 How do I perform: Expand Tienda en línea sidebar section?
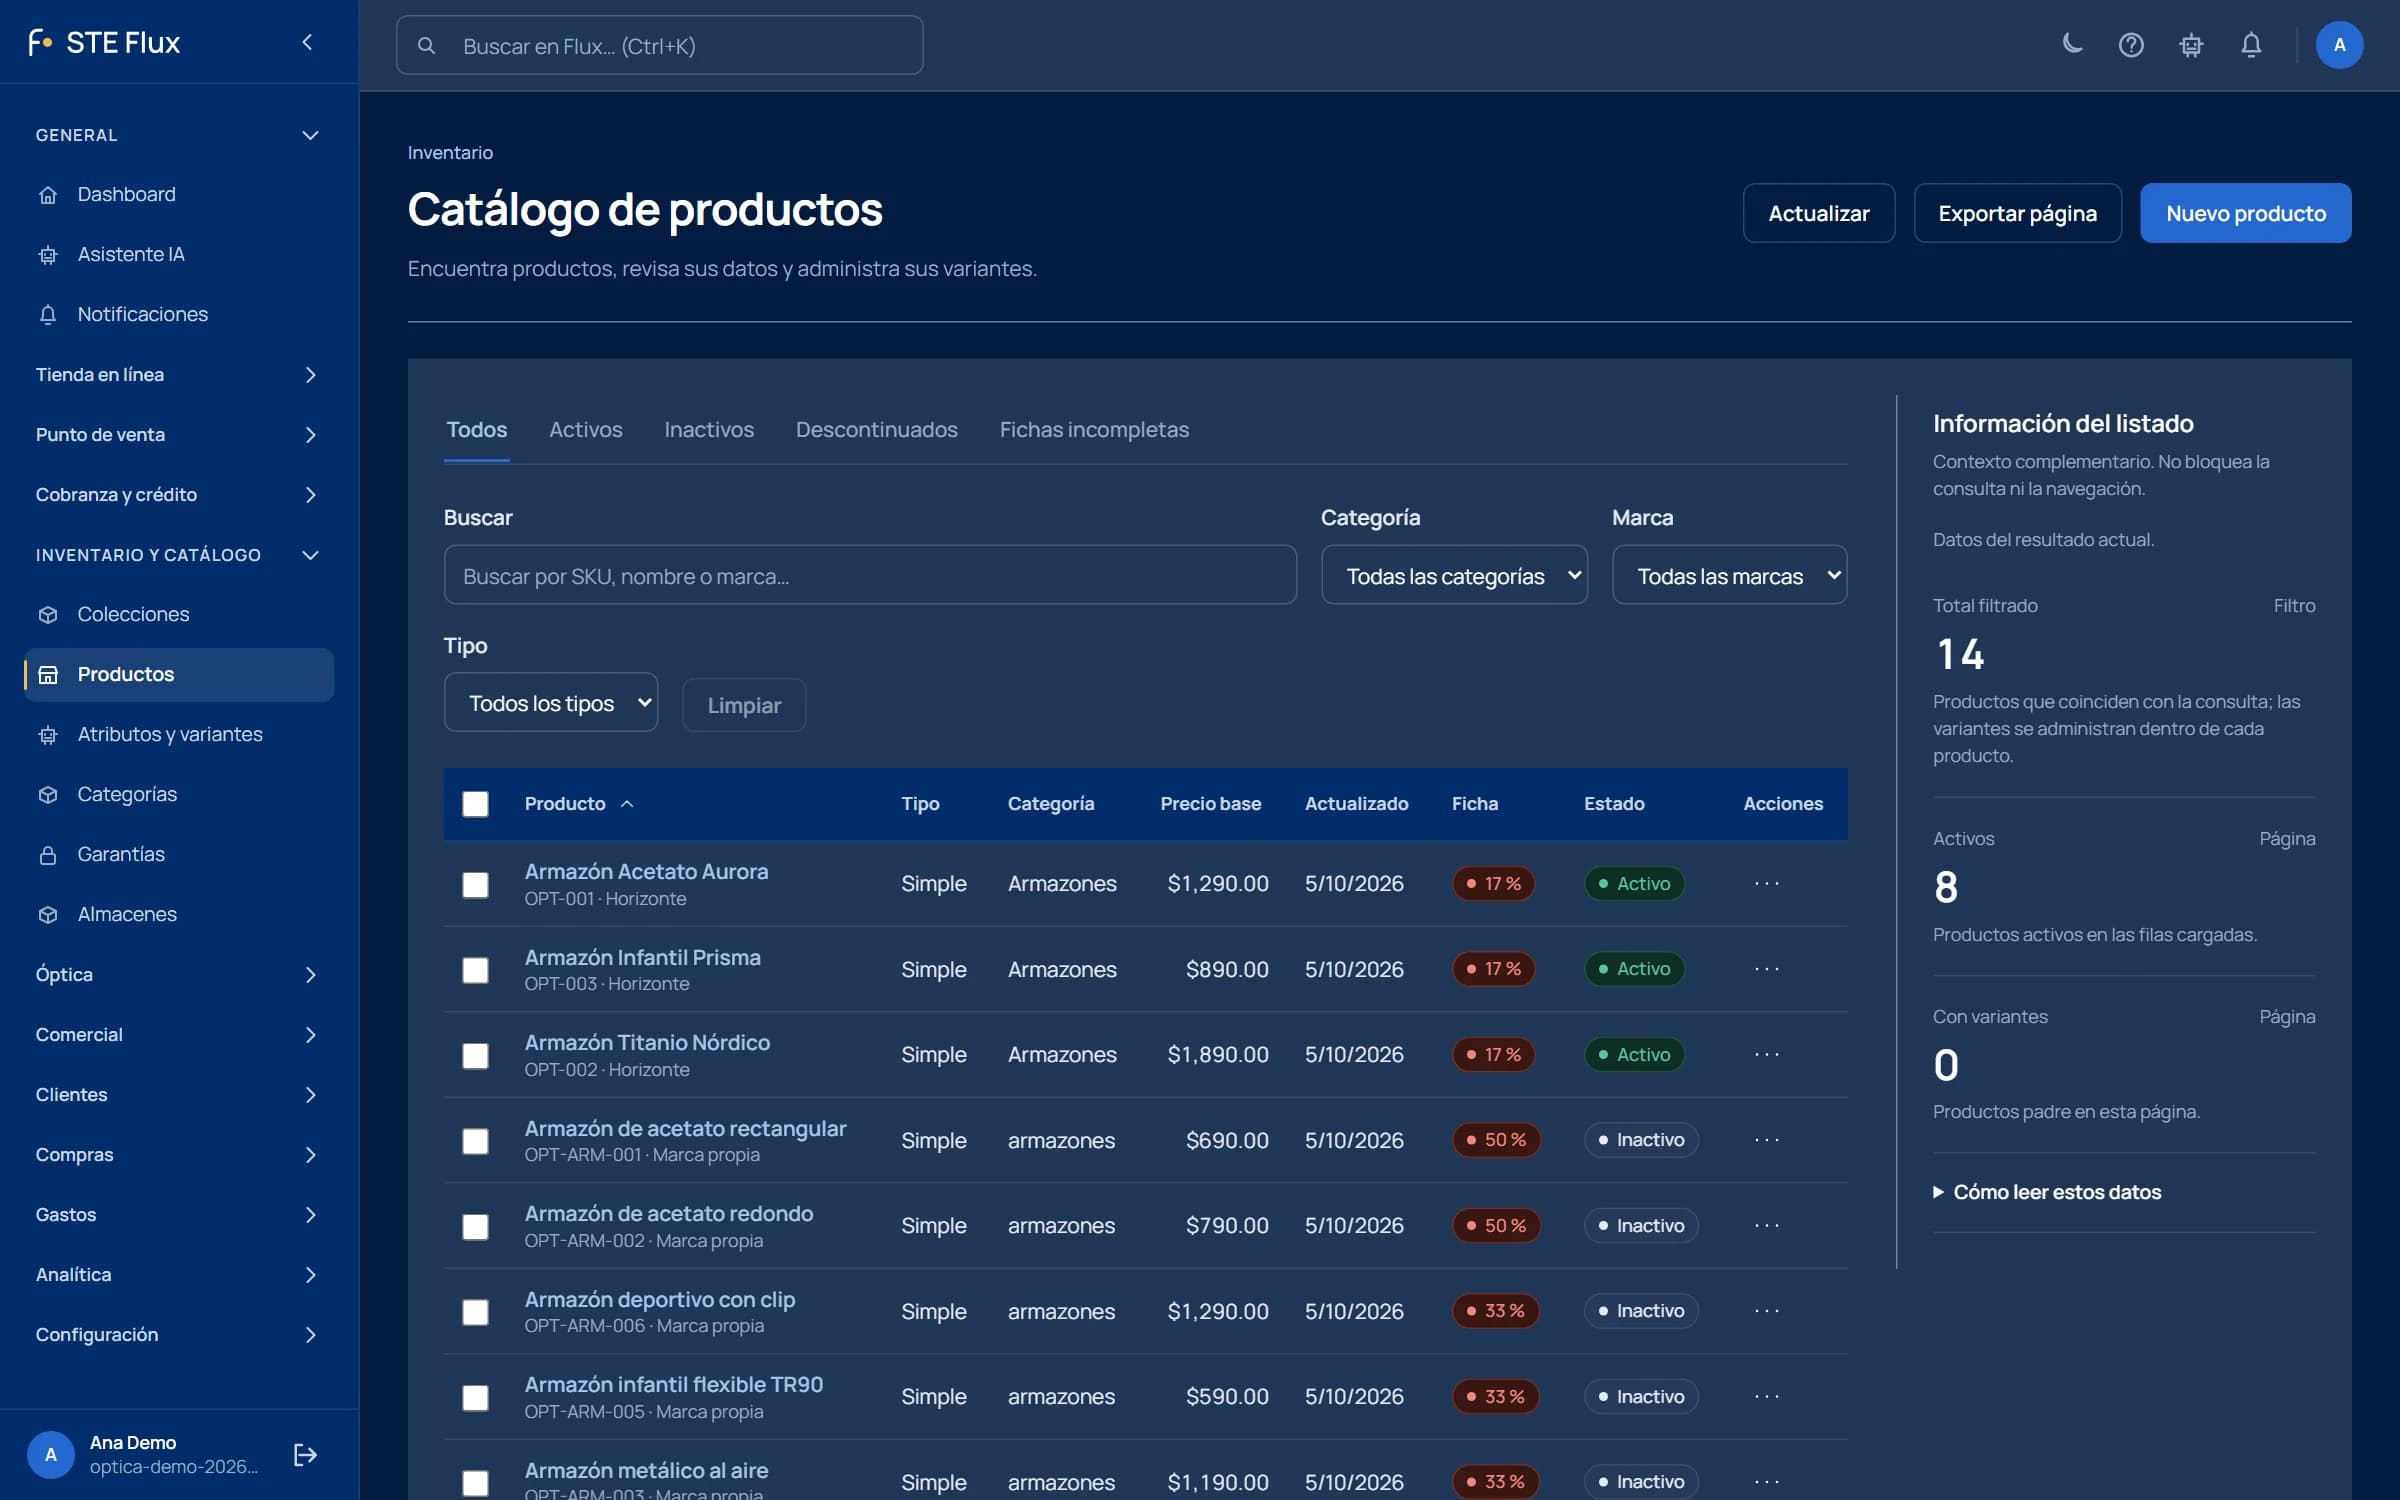[x=179, y=375]
